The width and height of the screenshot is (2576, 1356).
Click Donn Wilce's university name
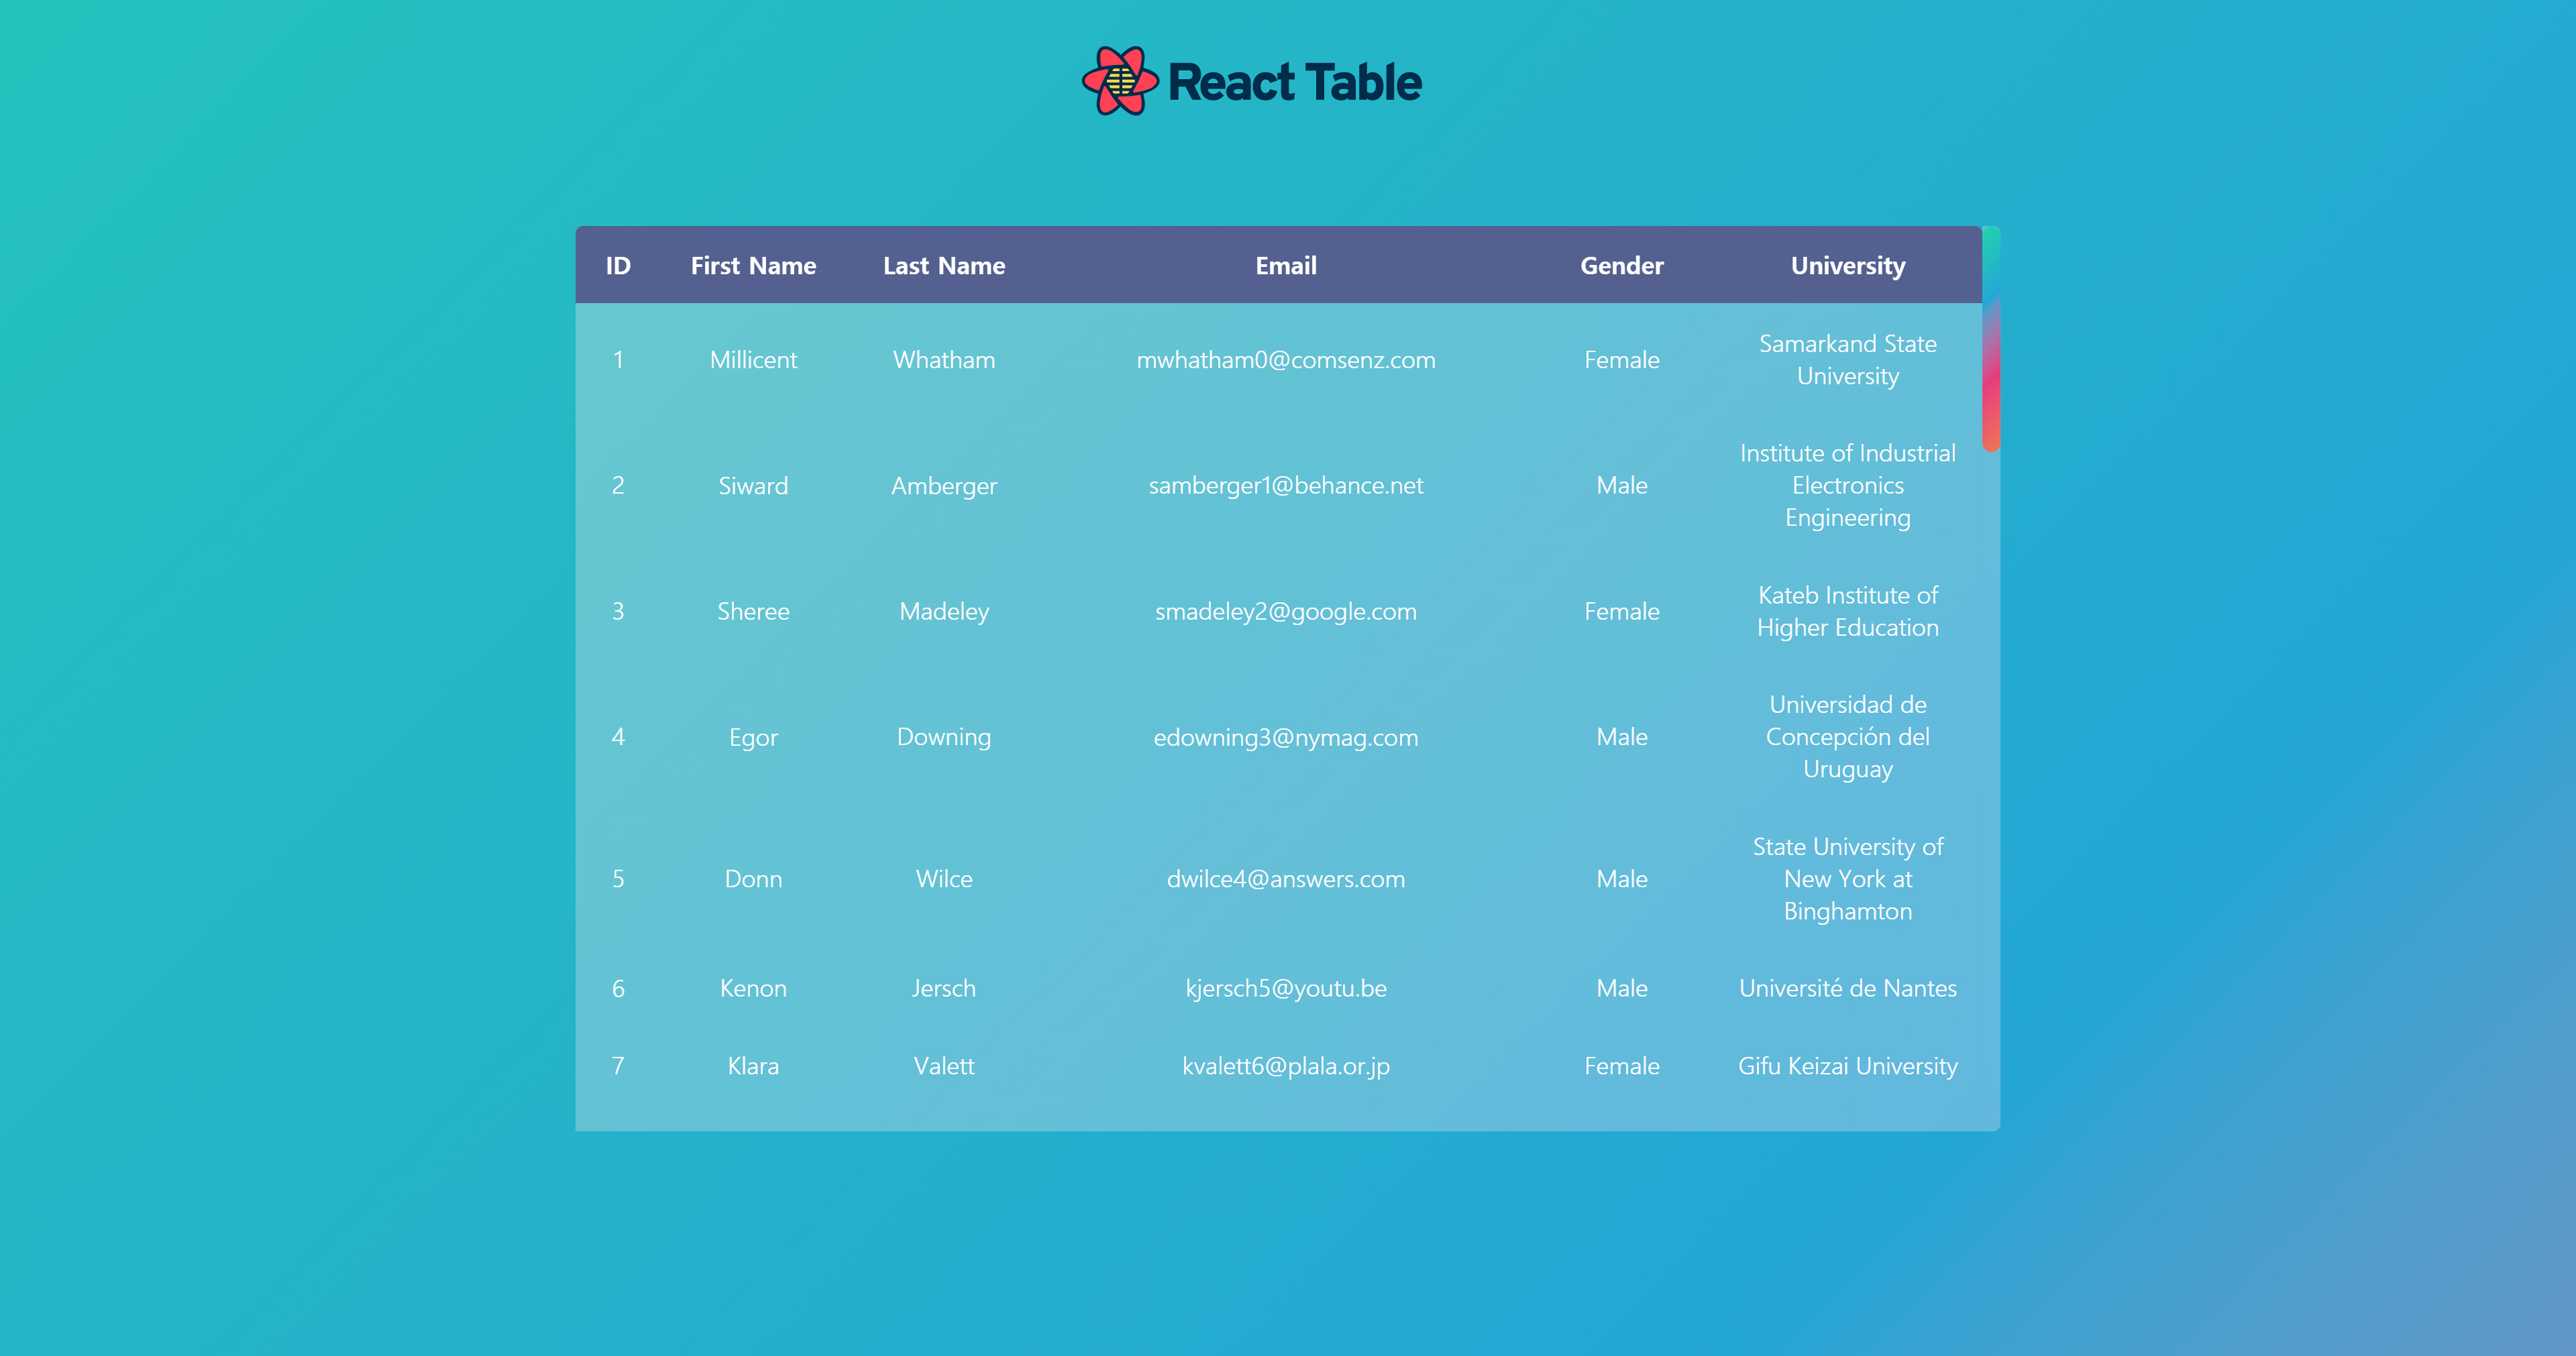(1847, 879)
